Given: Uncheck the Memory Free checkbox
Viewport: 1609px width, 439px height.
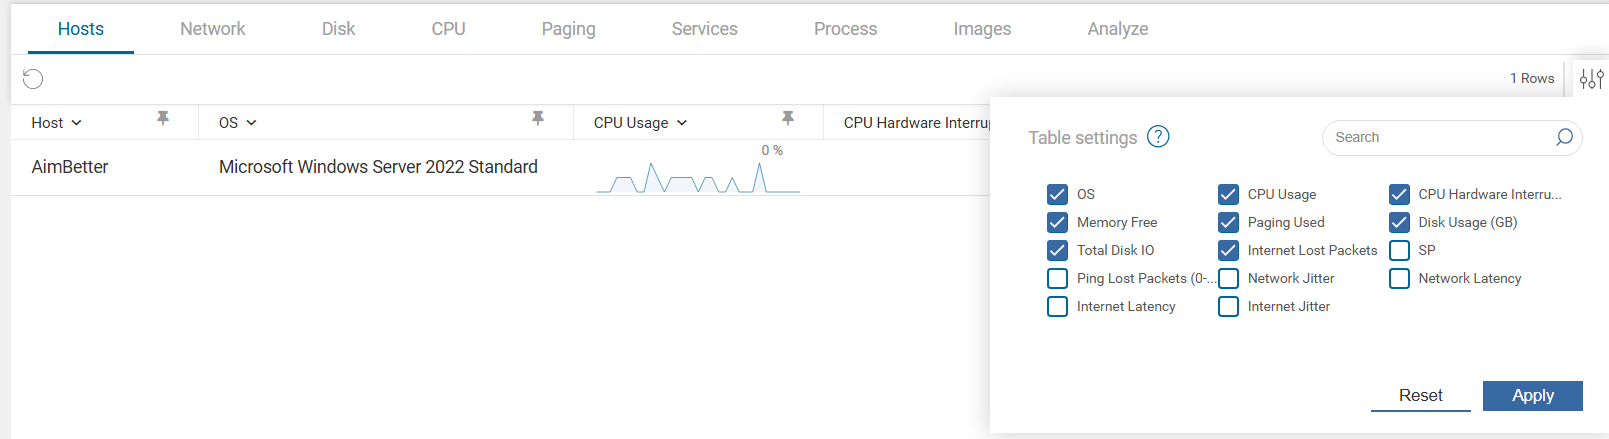Looking at the screenshot, I should (1057, 222).
